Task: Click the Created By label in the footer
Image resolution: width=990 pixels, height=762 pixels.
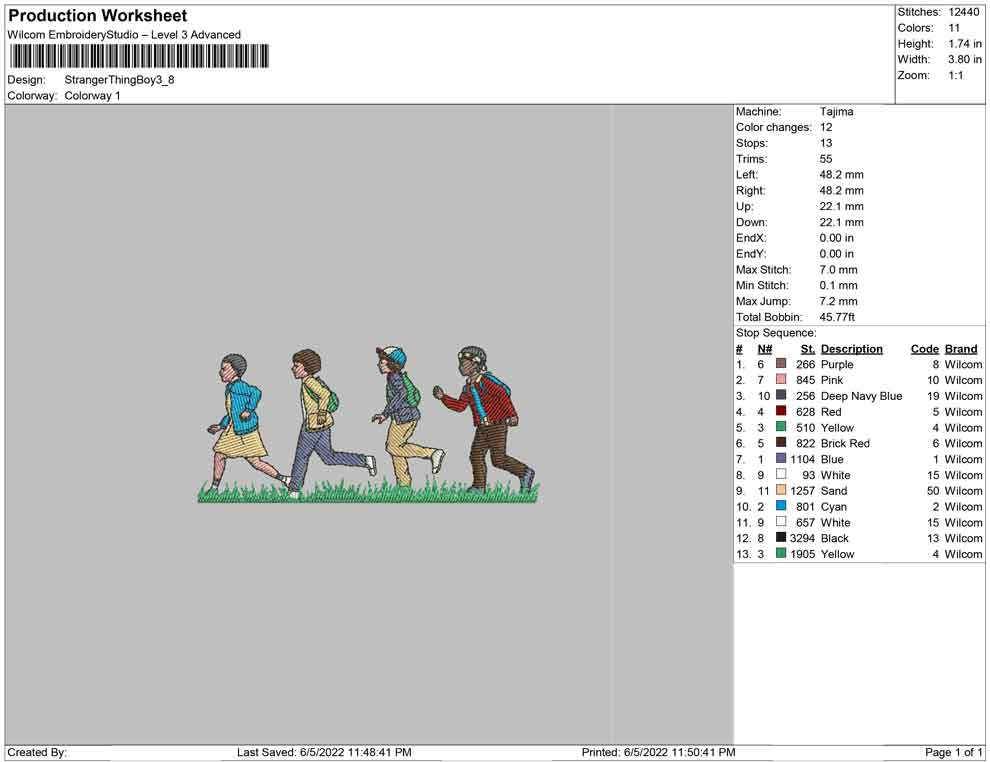Action: pyautogui.click(x=37, y=752)
